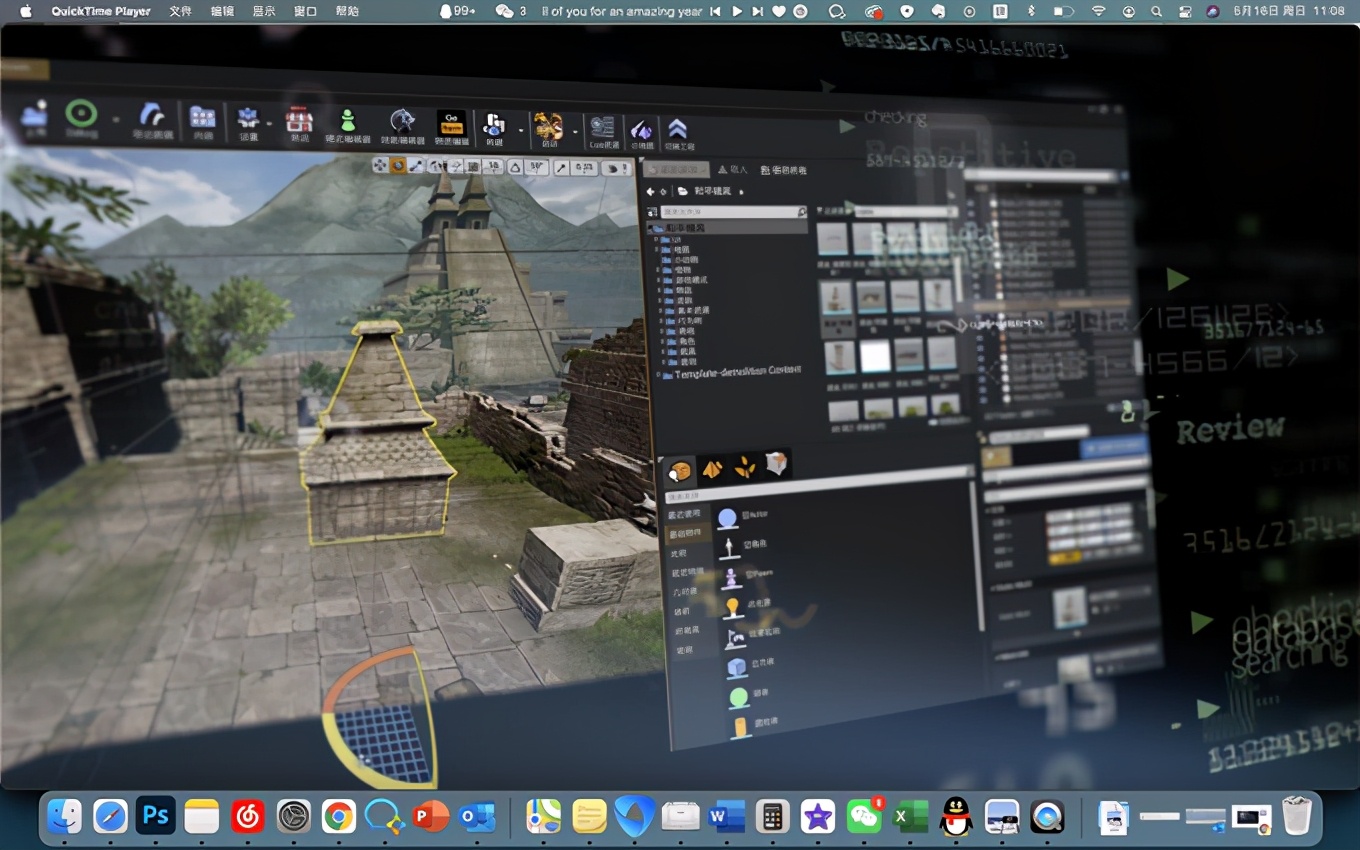The width and height of the screenshot is (1360, 850).
Task: Click the double up-chevron icon in editor toolbar
Action: coord(678,129)
